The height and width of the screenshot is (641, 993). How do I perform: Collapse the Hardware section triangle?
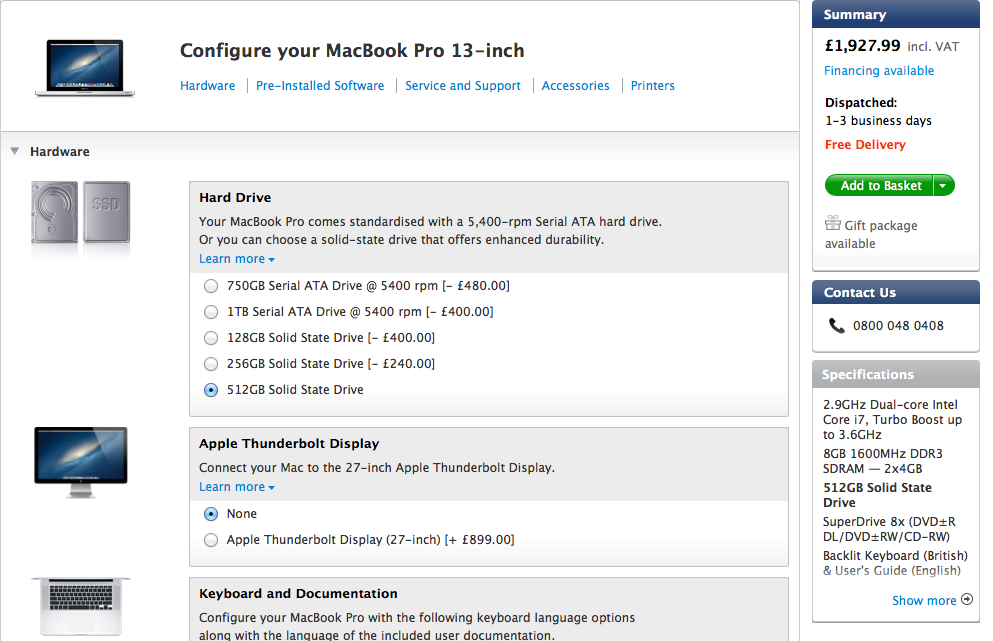pos(15,151)
